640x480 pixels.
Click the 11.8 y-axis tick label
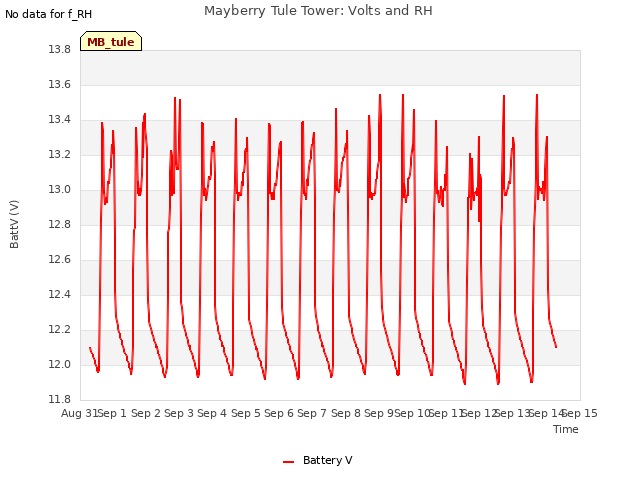click(x=60, y=399)
